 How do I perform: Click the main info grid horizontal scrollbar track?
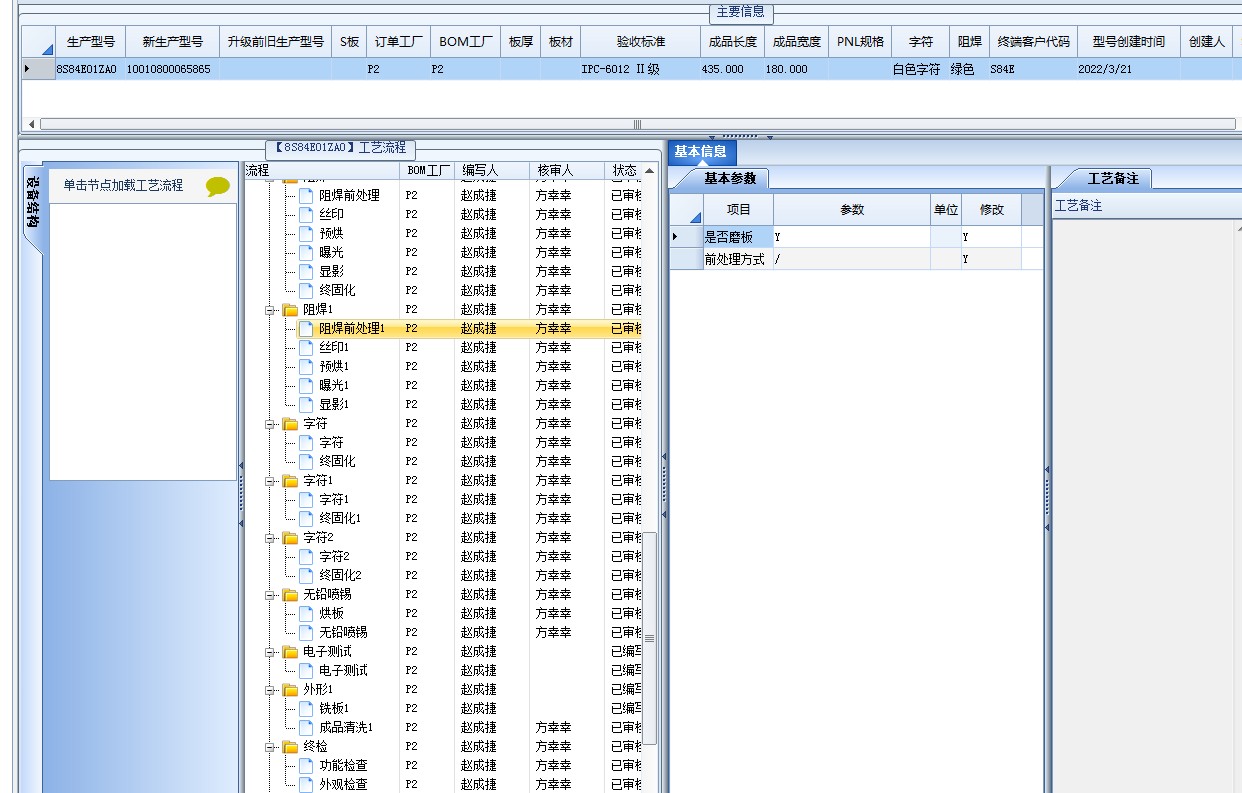(636, 124)
